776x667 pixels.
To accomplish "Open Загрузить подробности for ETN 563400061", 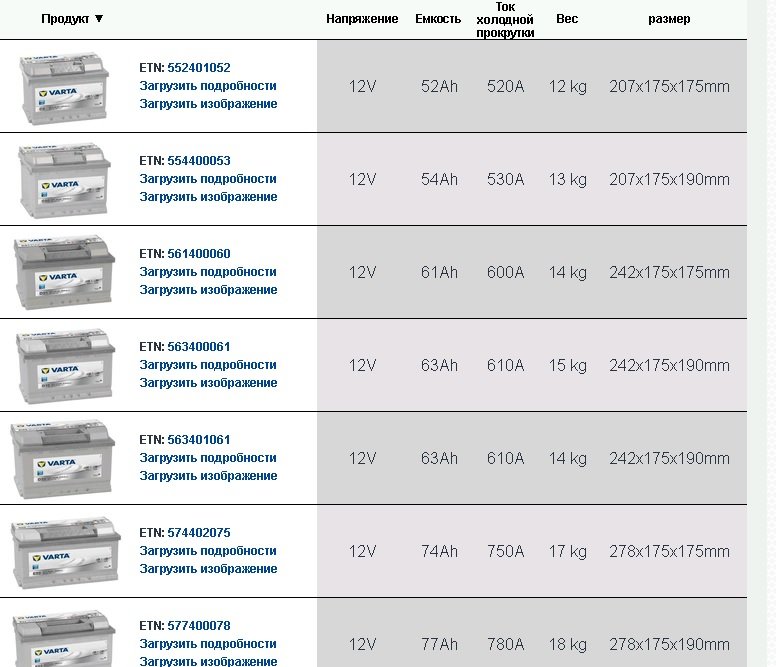I will pos(208,365).
